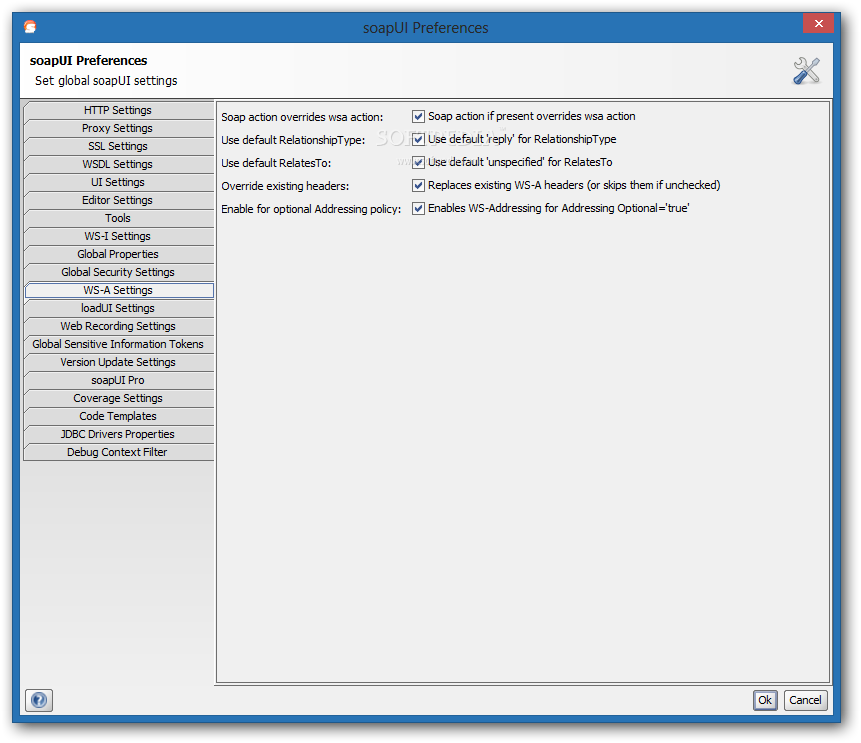
Task: Select the UI Settings tab
Action: click(x=119, y=182)
